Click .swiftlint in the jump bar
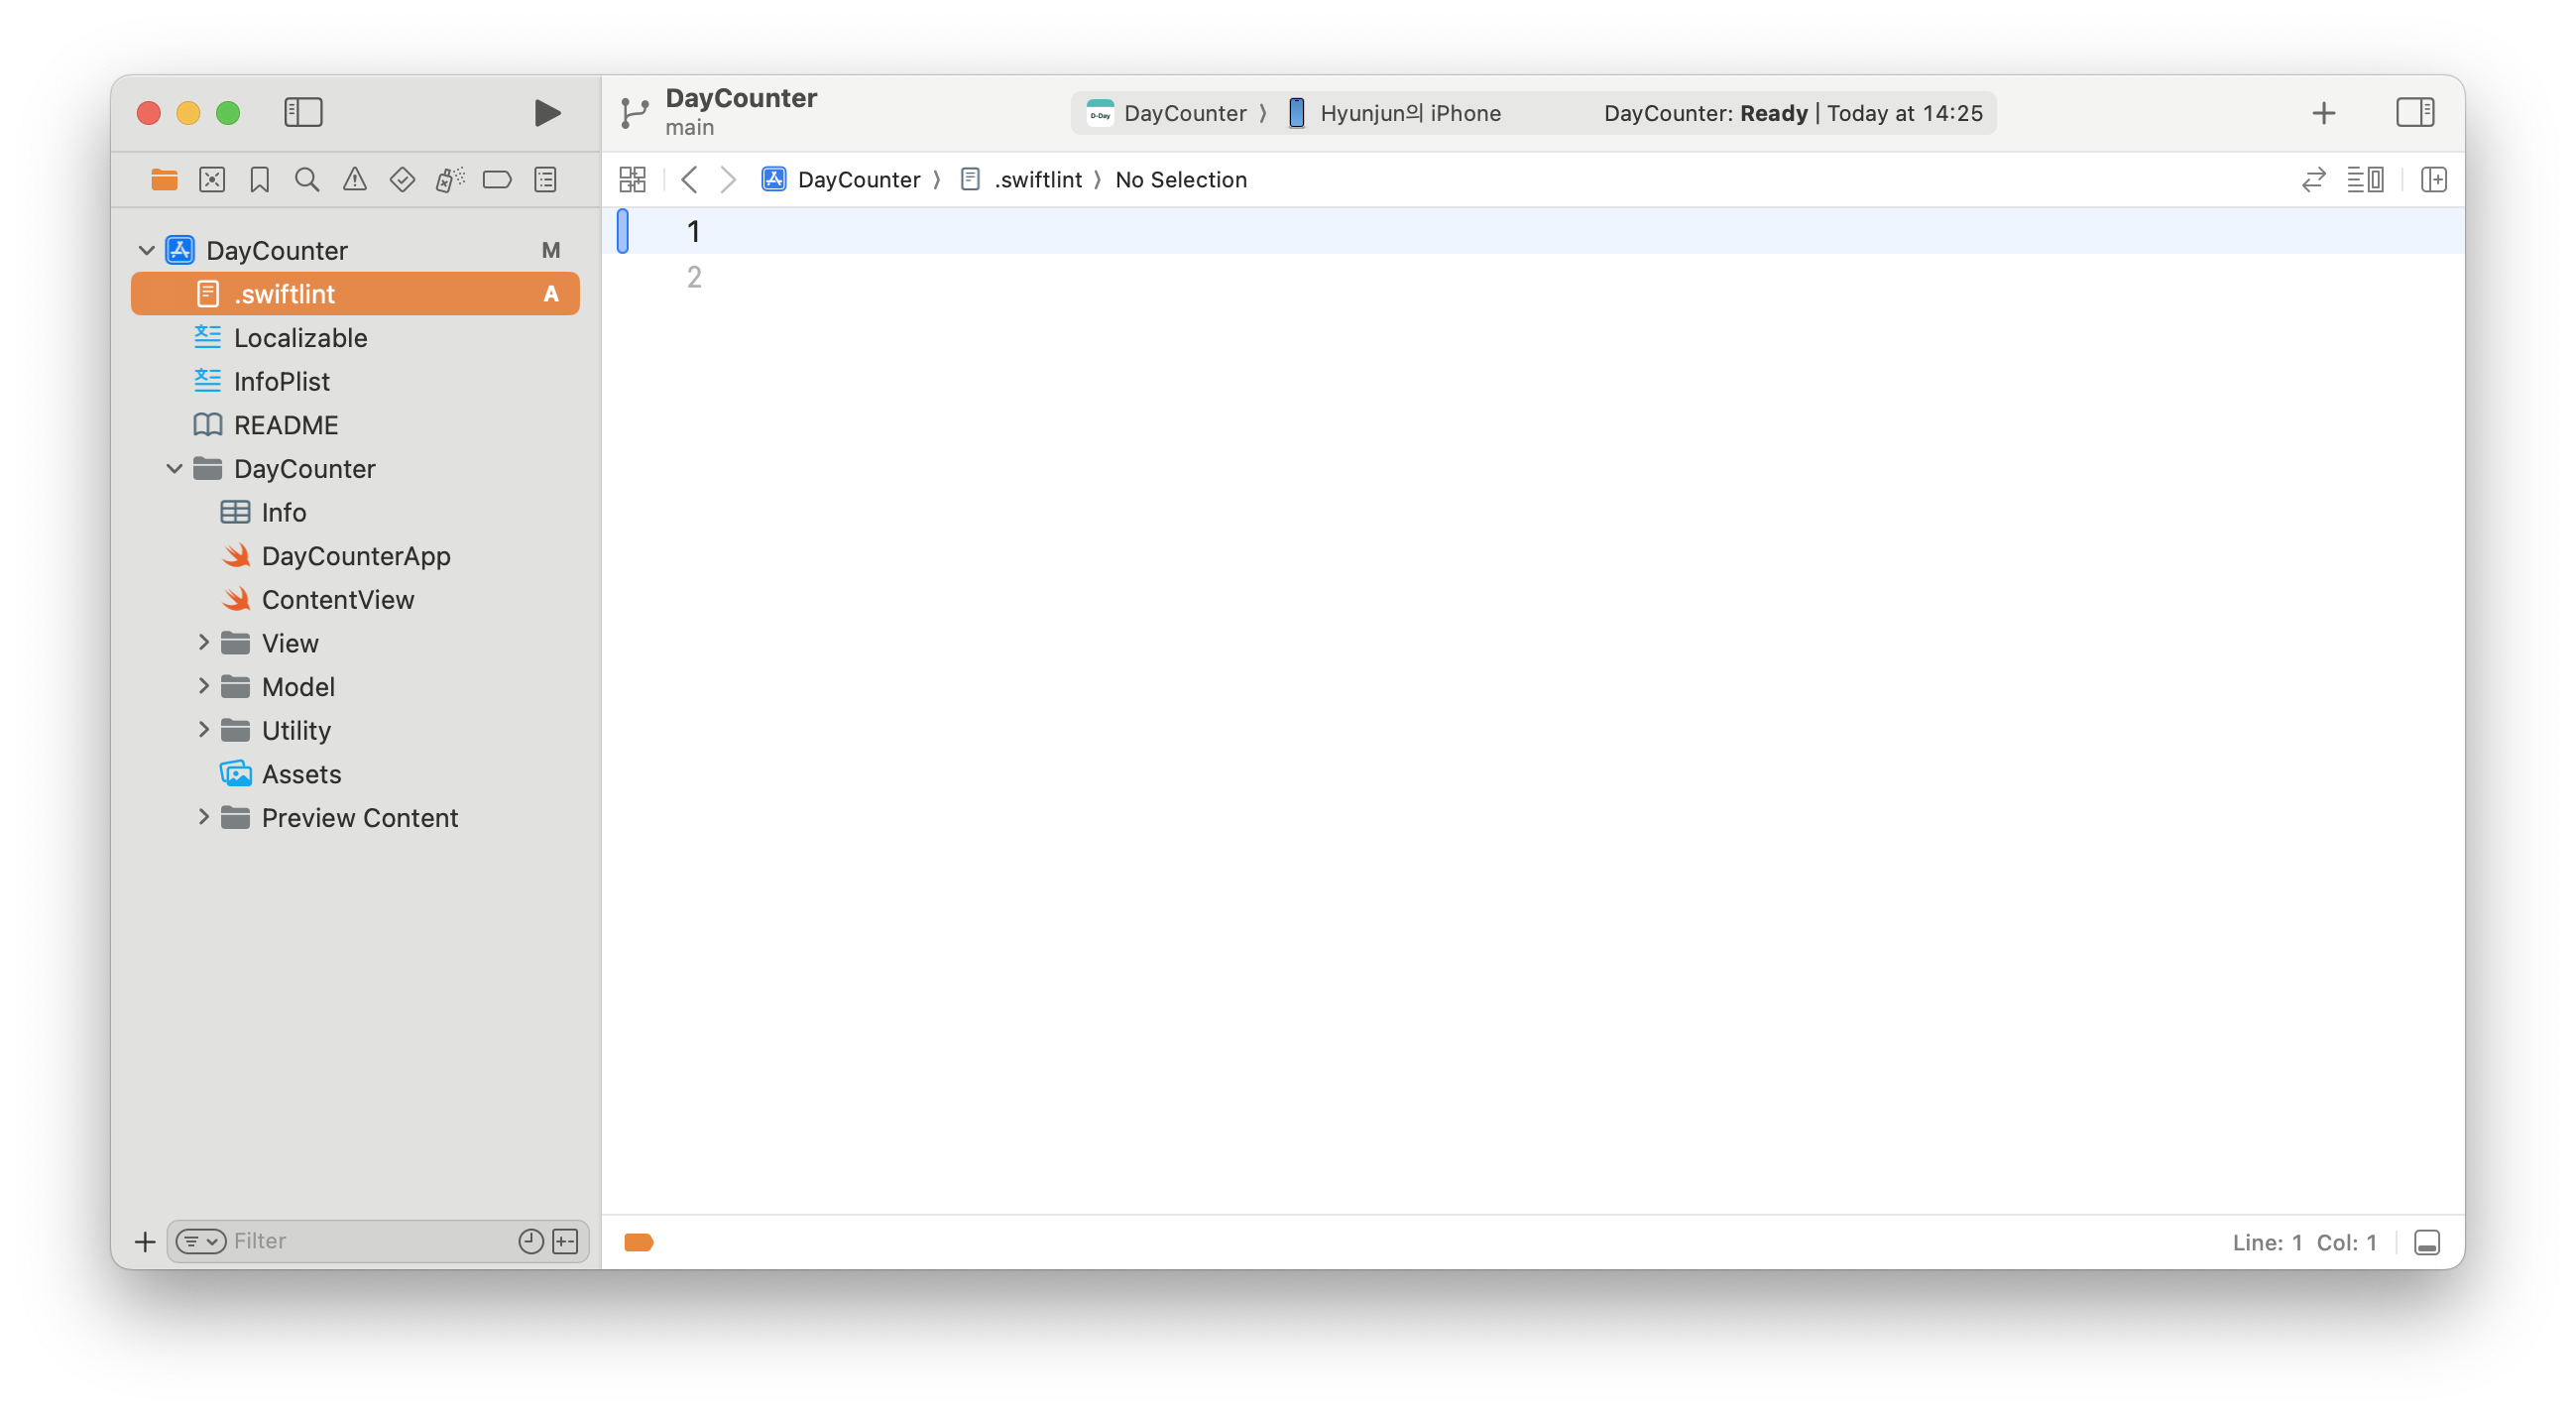This screenshot has width=2576, height=1416. pos(1037,180)
